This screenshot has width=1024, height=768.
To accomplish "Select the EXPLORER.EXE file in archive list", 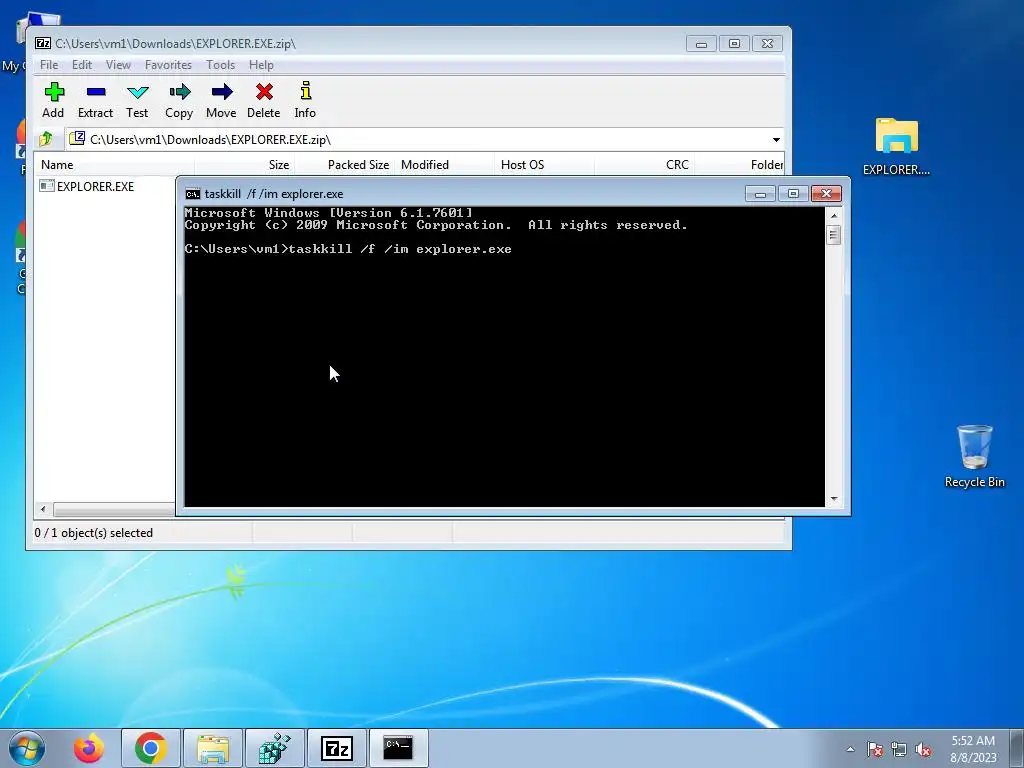I will 87,186.
